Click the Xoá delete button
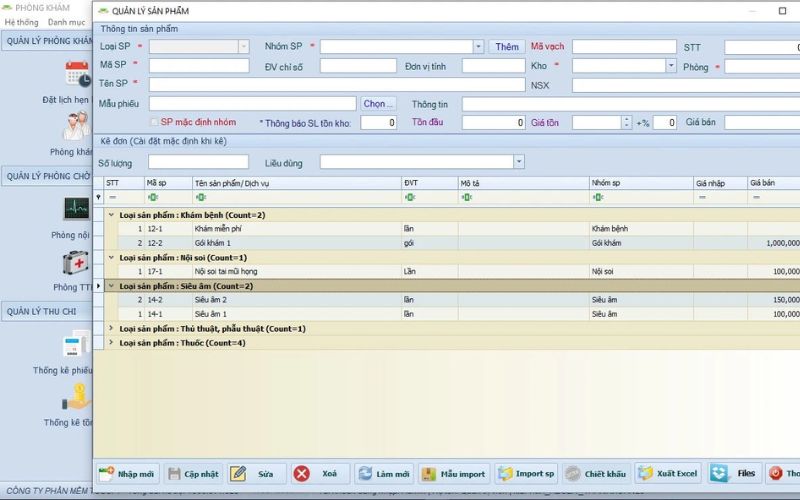Image resolution: width=800 pixels, height=500 pixels. (x=320, y=473)
